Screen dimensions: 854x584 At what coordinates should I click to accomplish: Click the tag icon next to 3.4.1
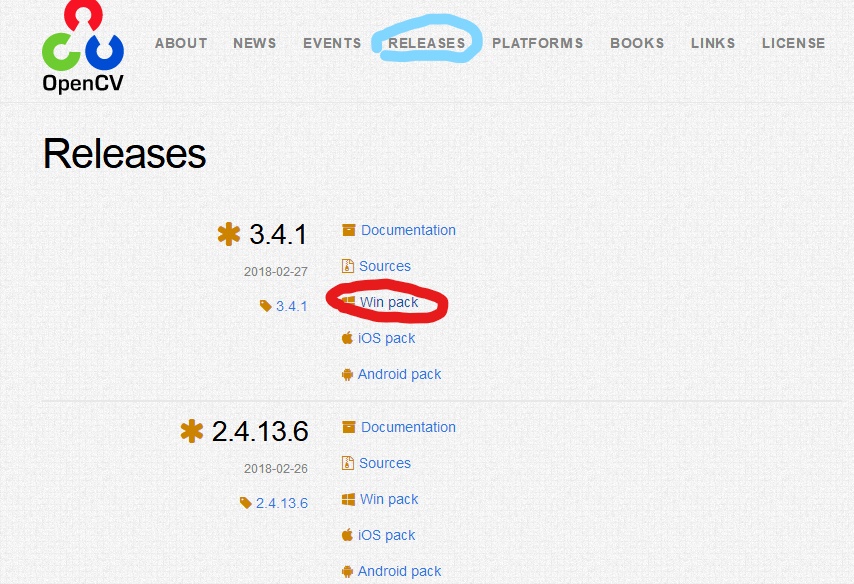(x=266, y=306)
